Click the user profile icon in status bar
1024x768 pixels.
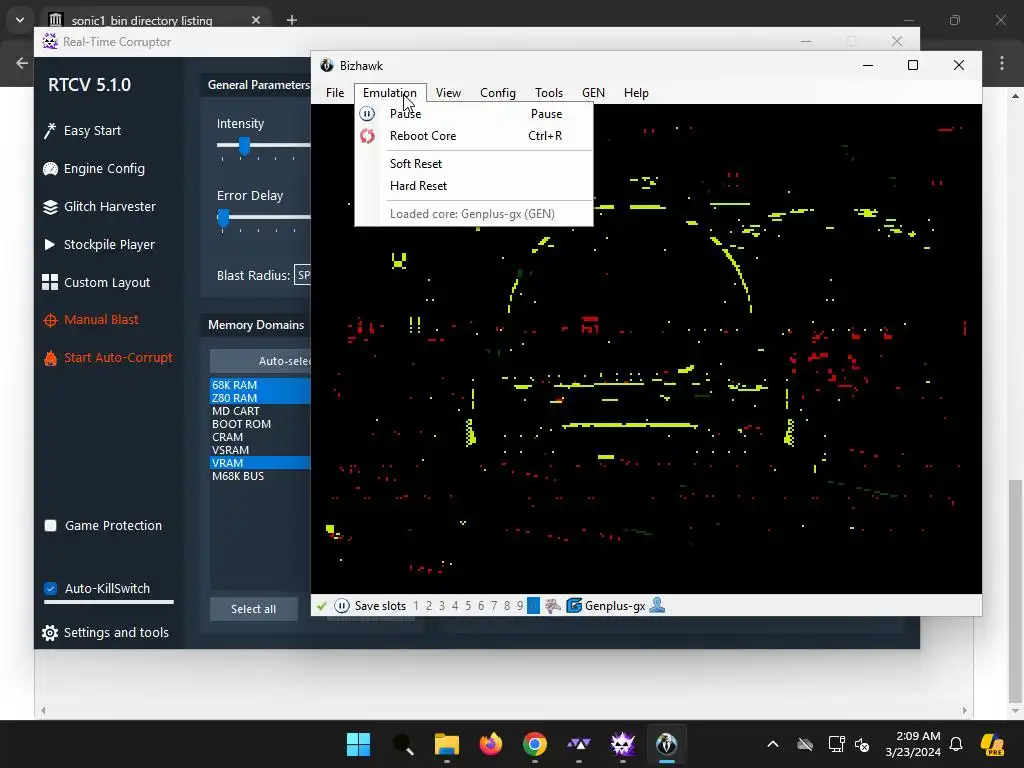click(657, 605)
